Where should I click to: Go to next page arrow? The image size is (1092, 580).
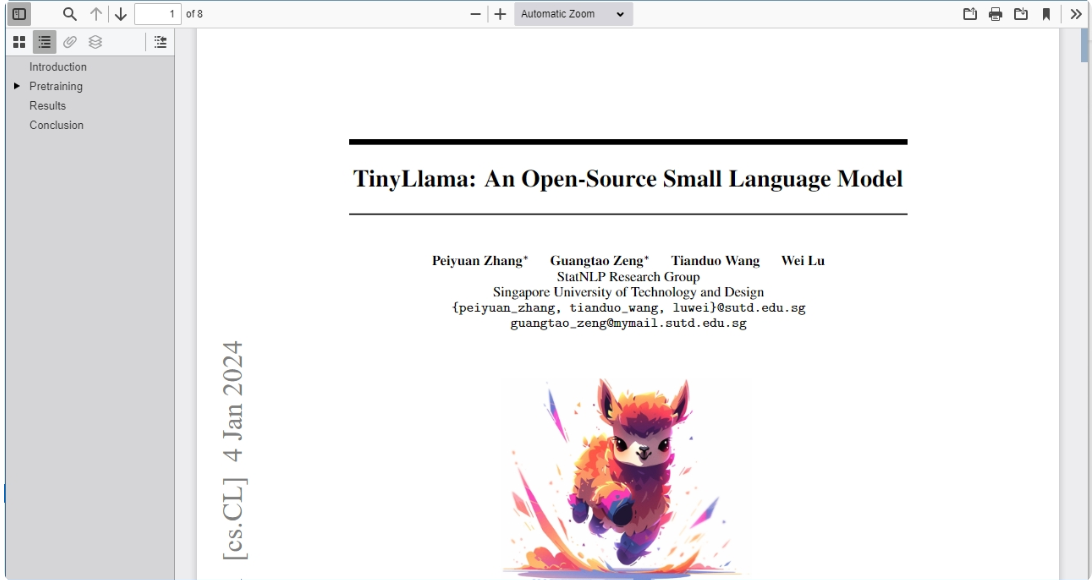click(120, 14)
